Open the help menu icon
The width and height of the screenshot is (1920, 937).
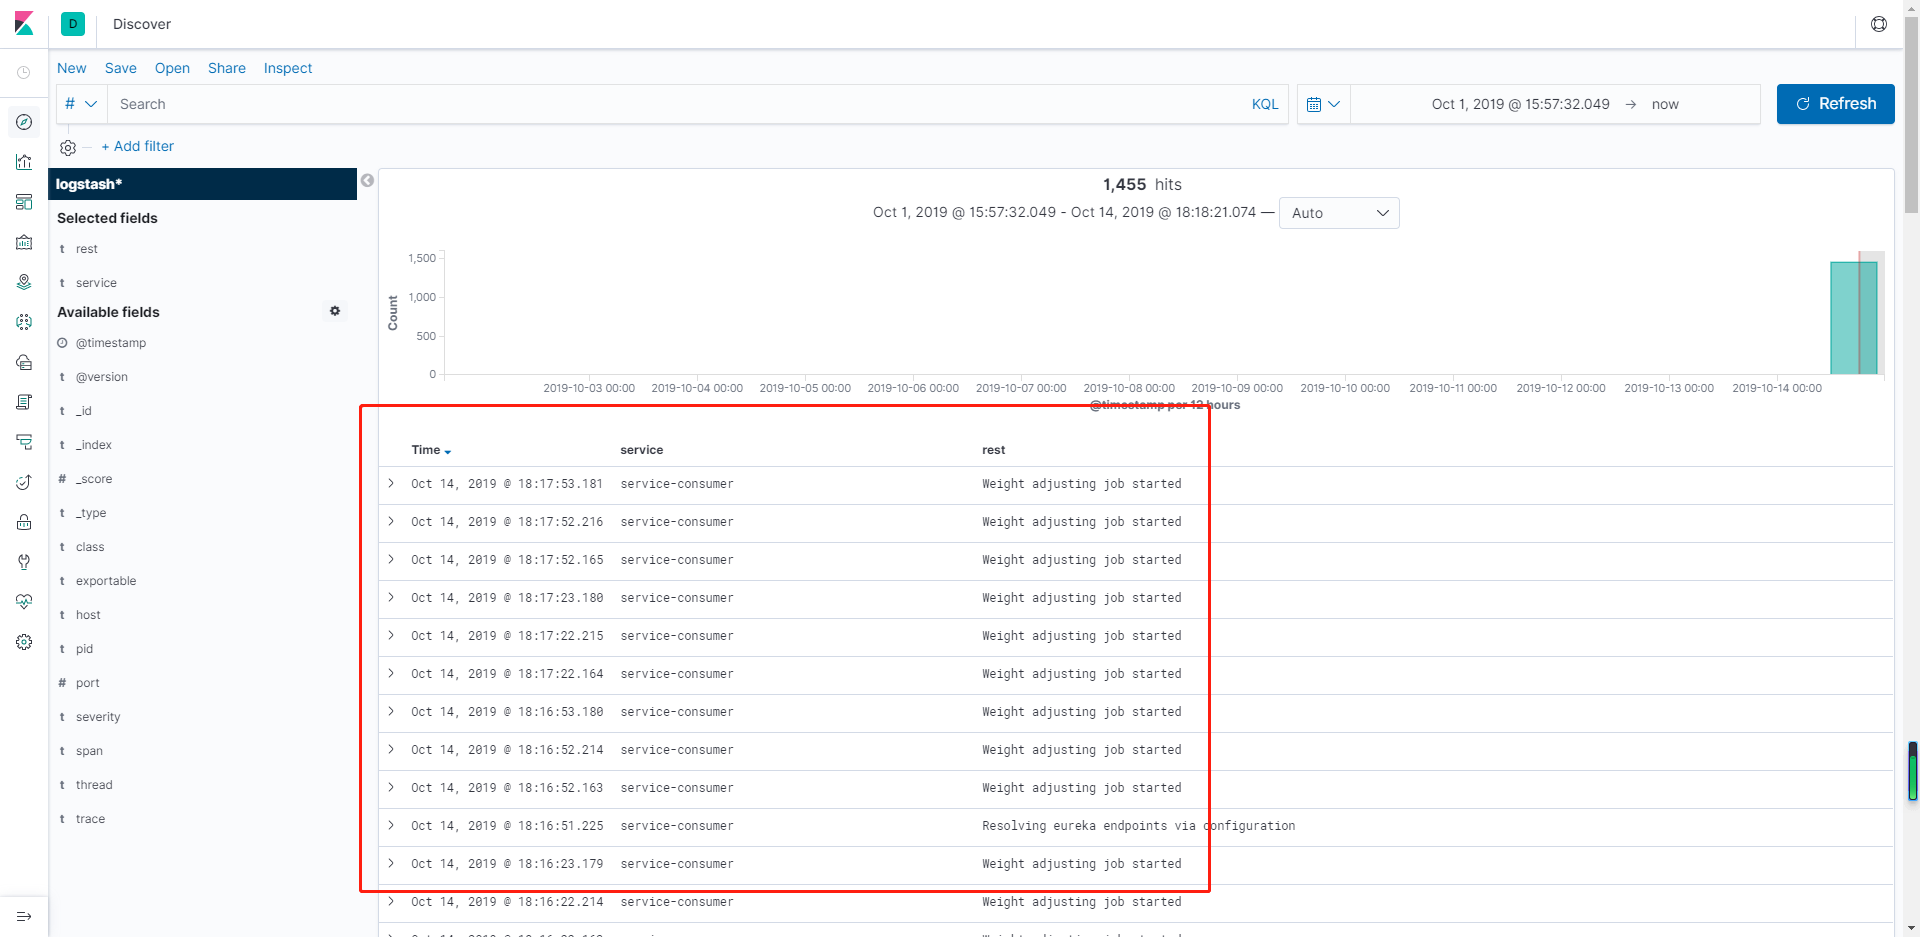point(1879,24)
